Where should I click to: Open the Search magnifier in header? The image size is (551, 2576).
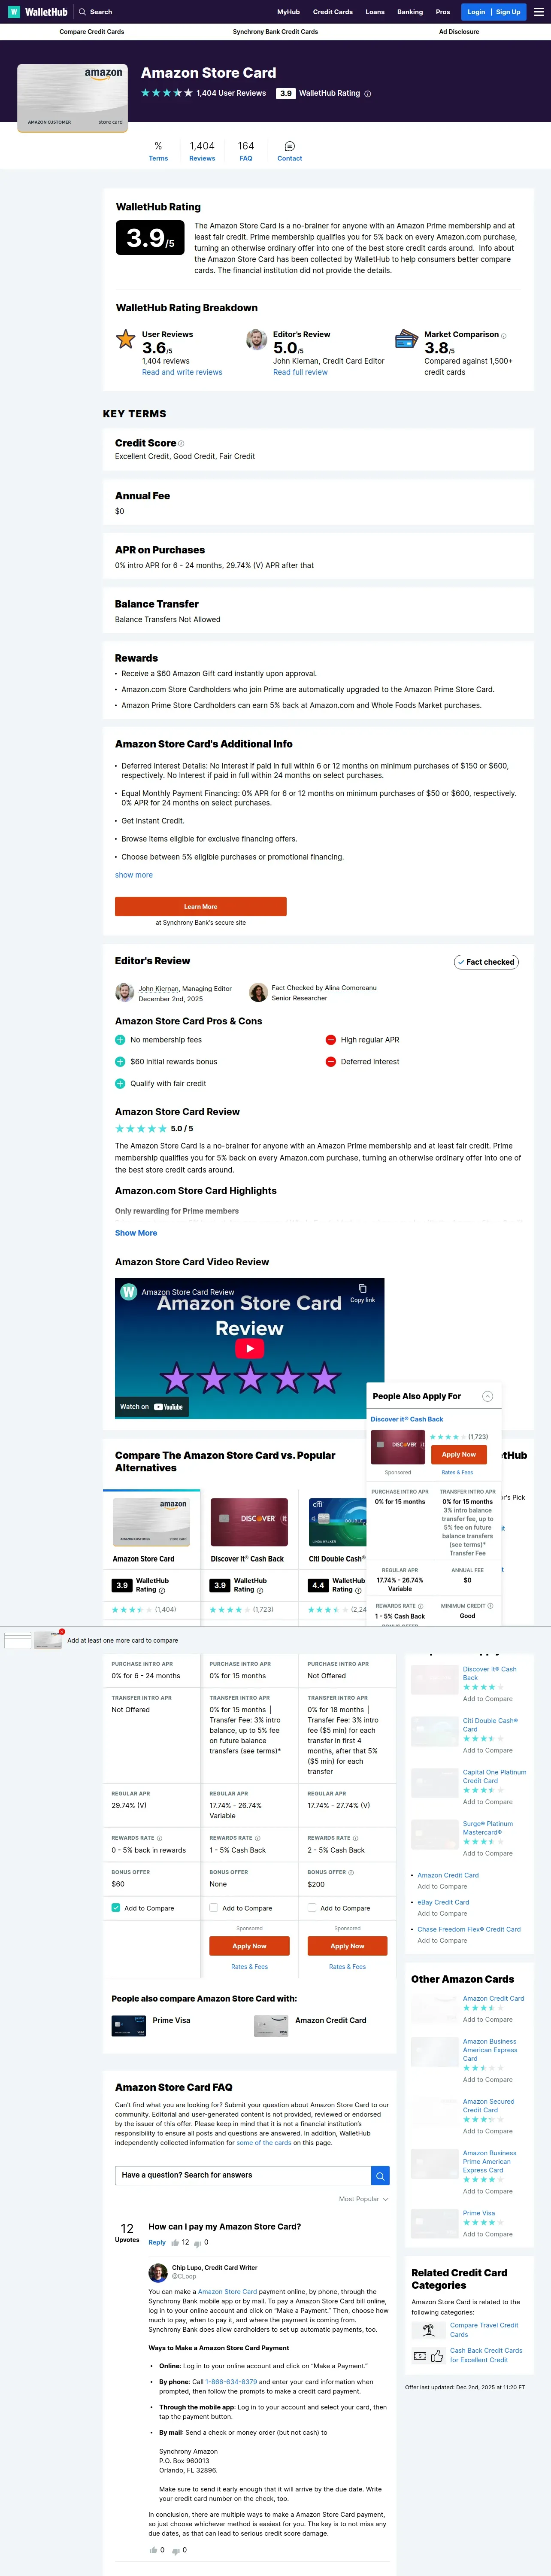83,12
